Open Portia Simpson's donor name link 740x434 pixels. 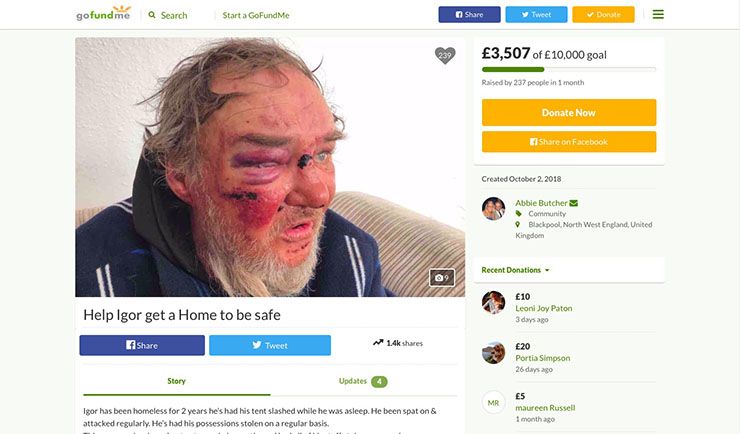pyautogui.click(x=543, y=358)
